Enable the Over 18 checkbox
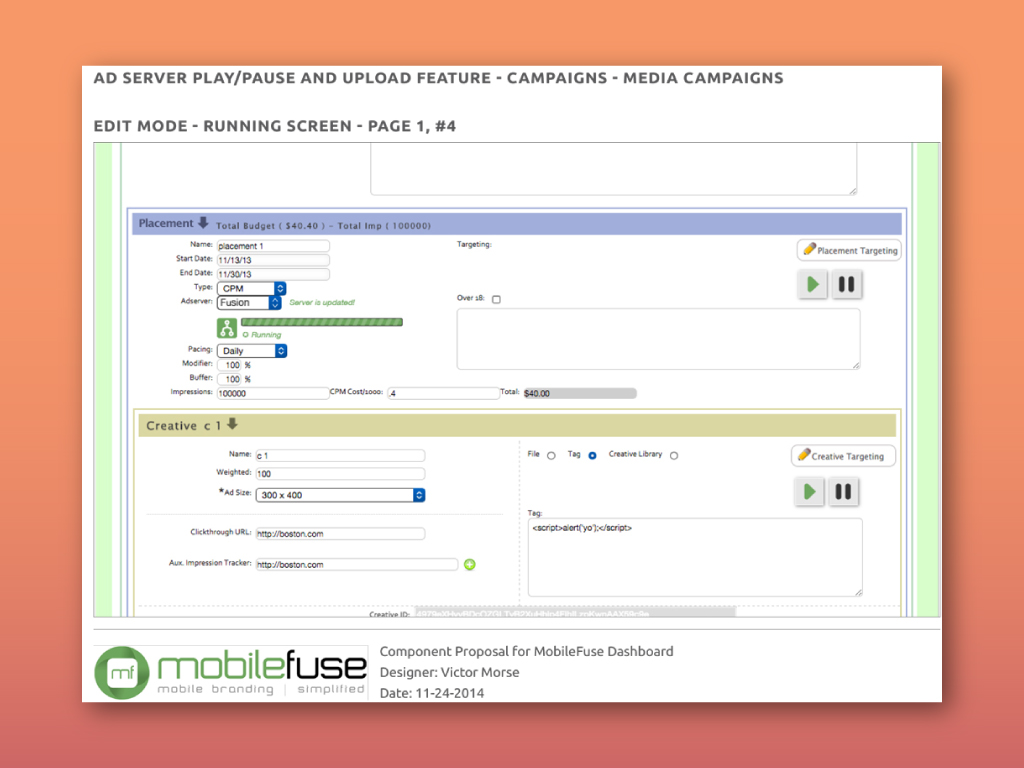This screenshot has height=768, width=1024. pos(496,299)
